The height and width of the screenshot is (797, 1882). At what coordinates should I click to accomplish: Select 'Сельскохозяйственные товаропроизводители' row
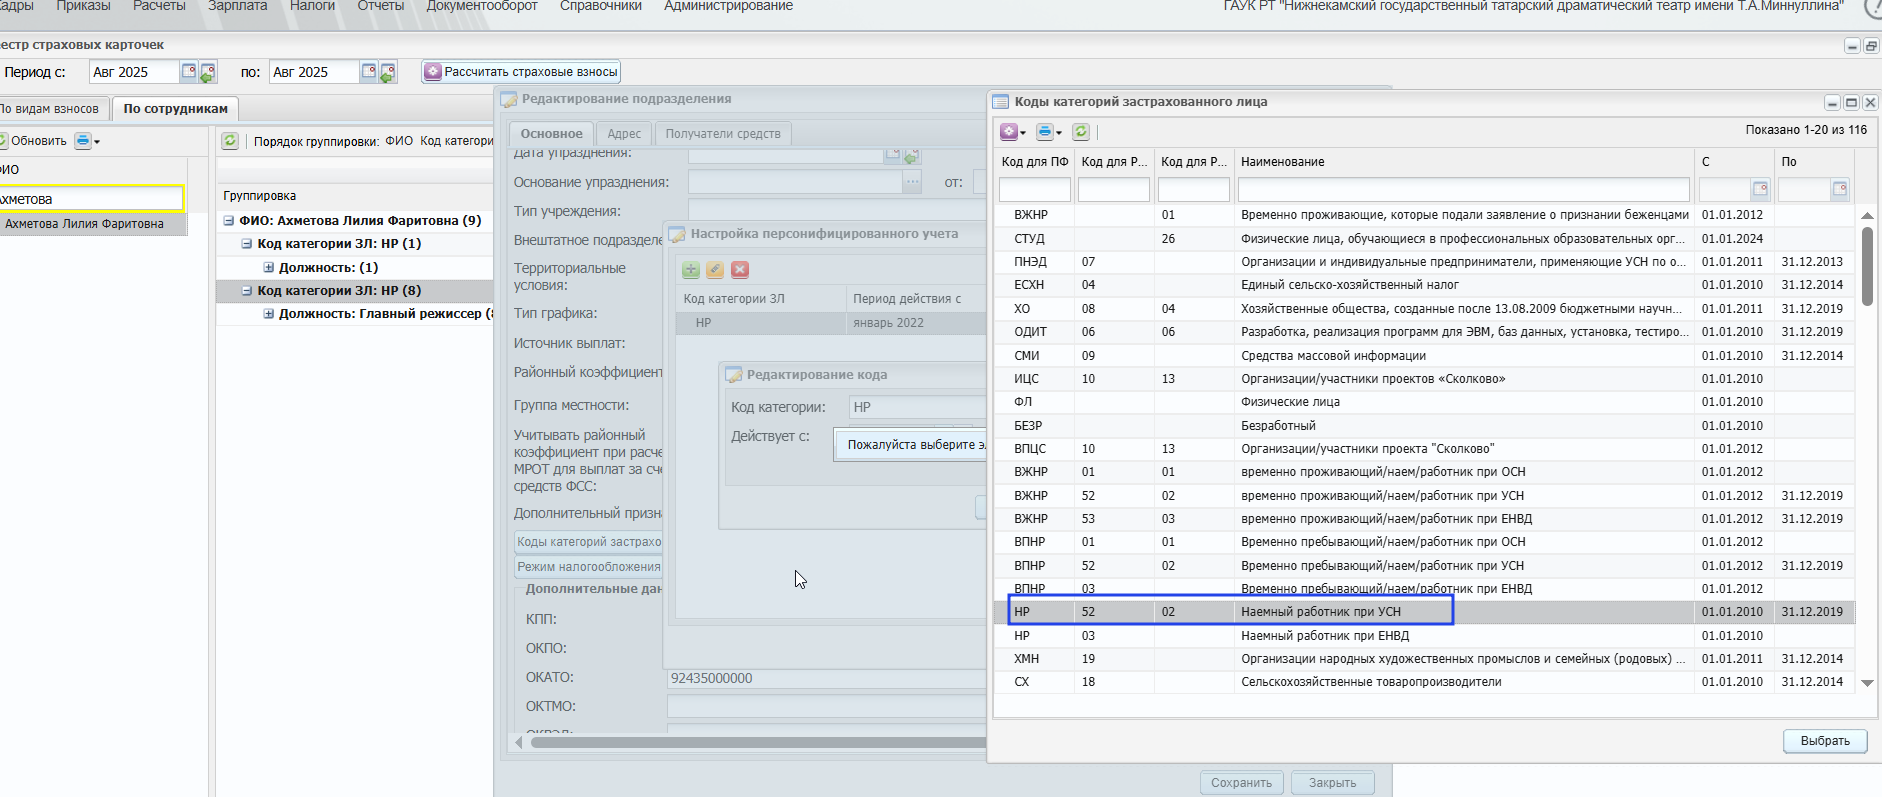point(1424,682)
